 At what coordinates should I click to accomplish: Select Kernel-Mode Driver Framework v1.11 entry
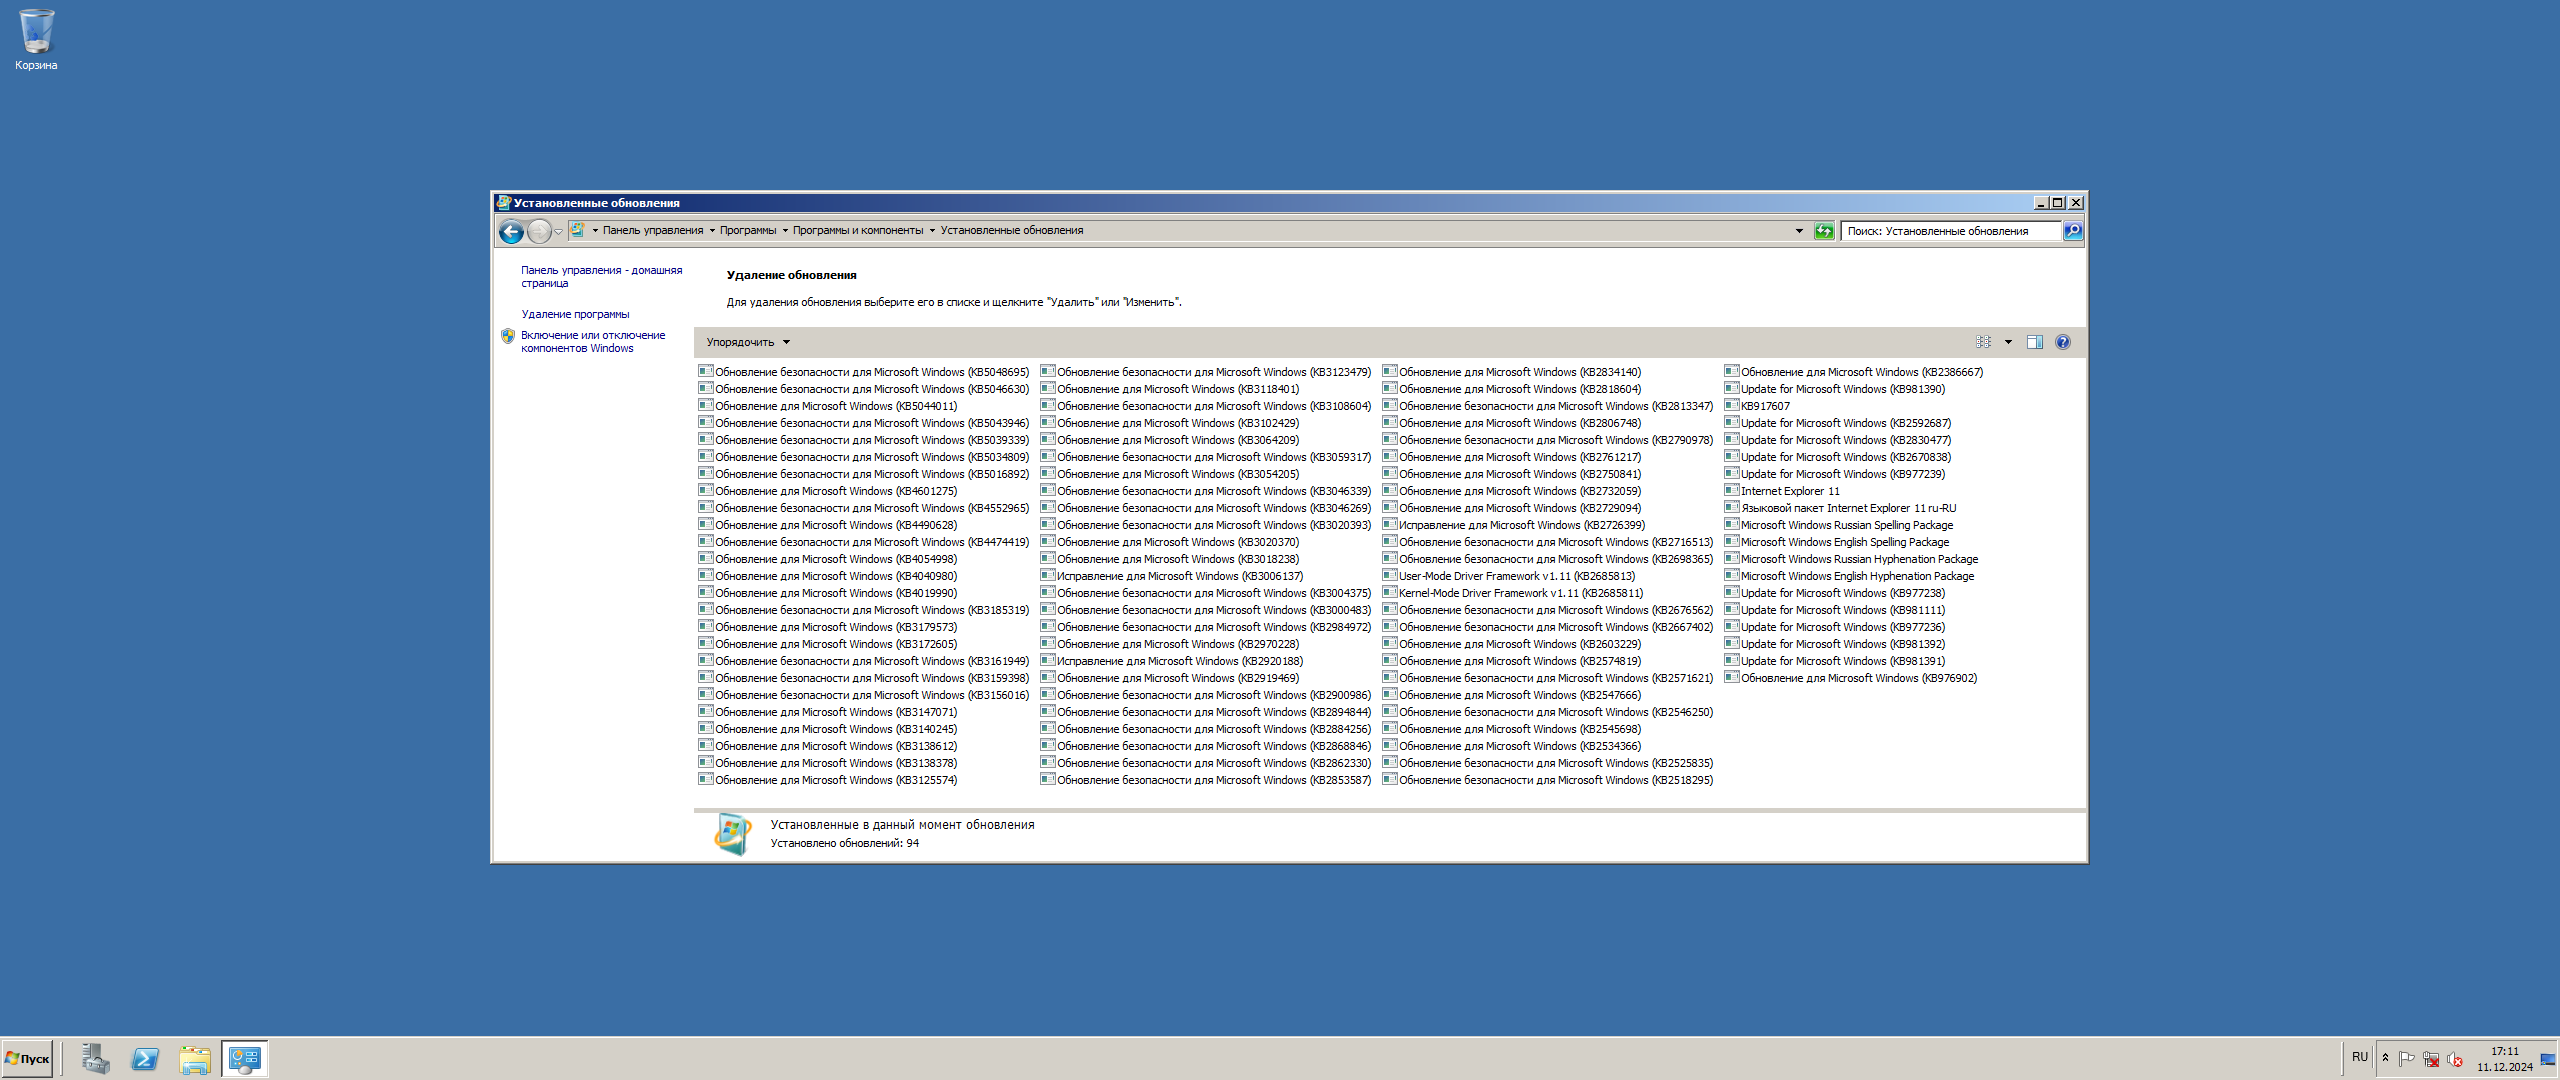pos(1512,593)
